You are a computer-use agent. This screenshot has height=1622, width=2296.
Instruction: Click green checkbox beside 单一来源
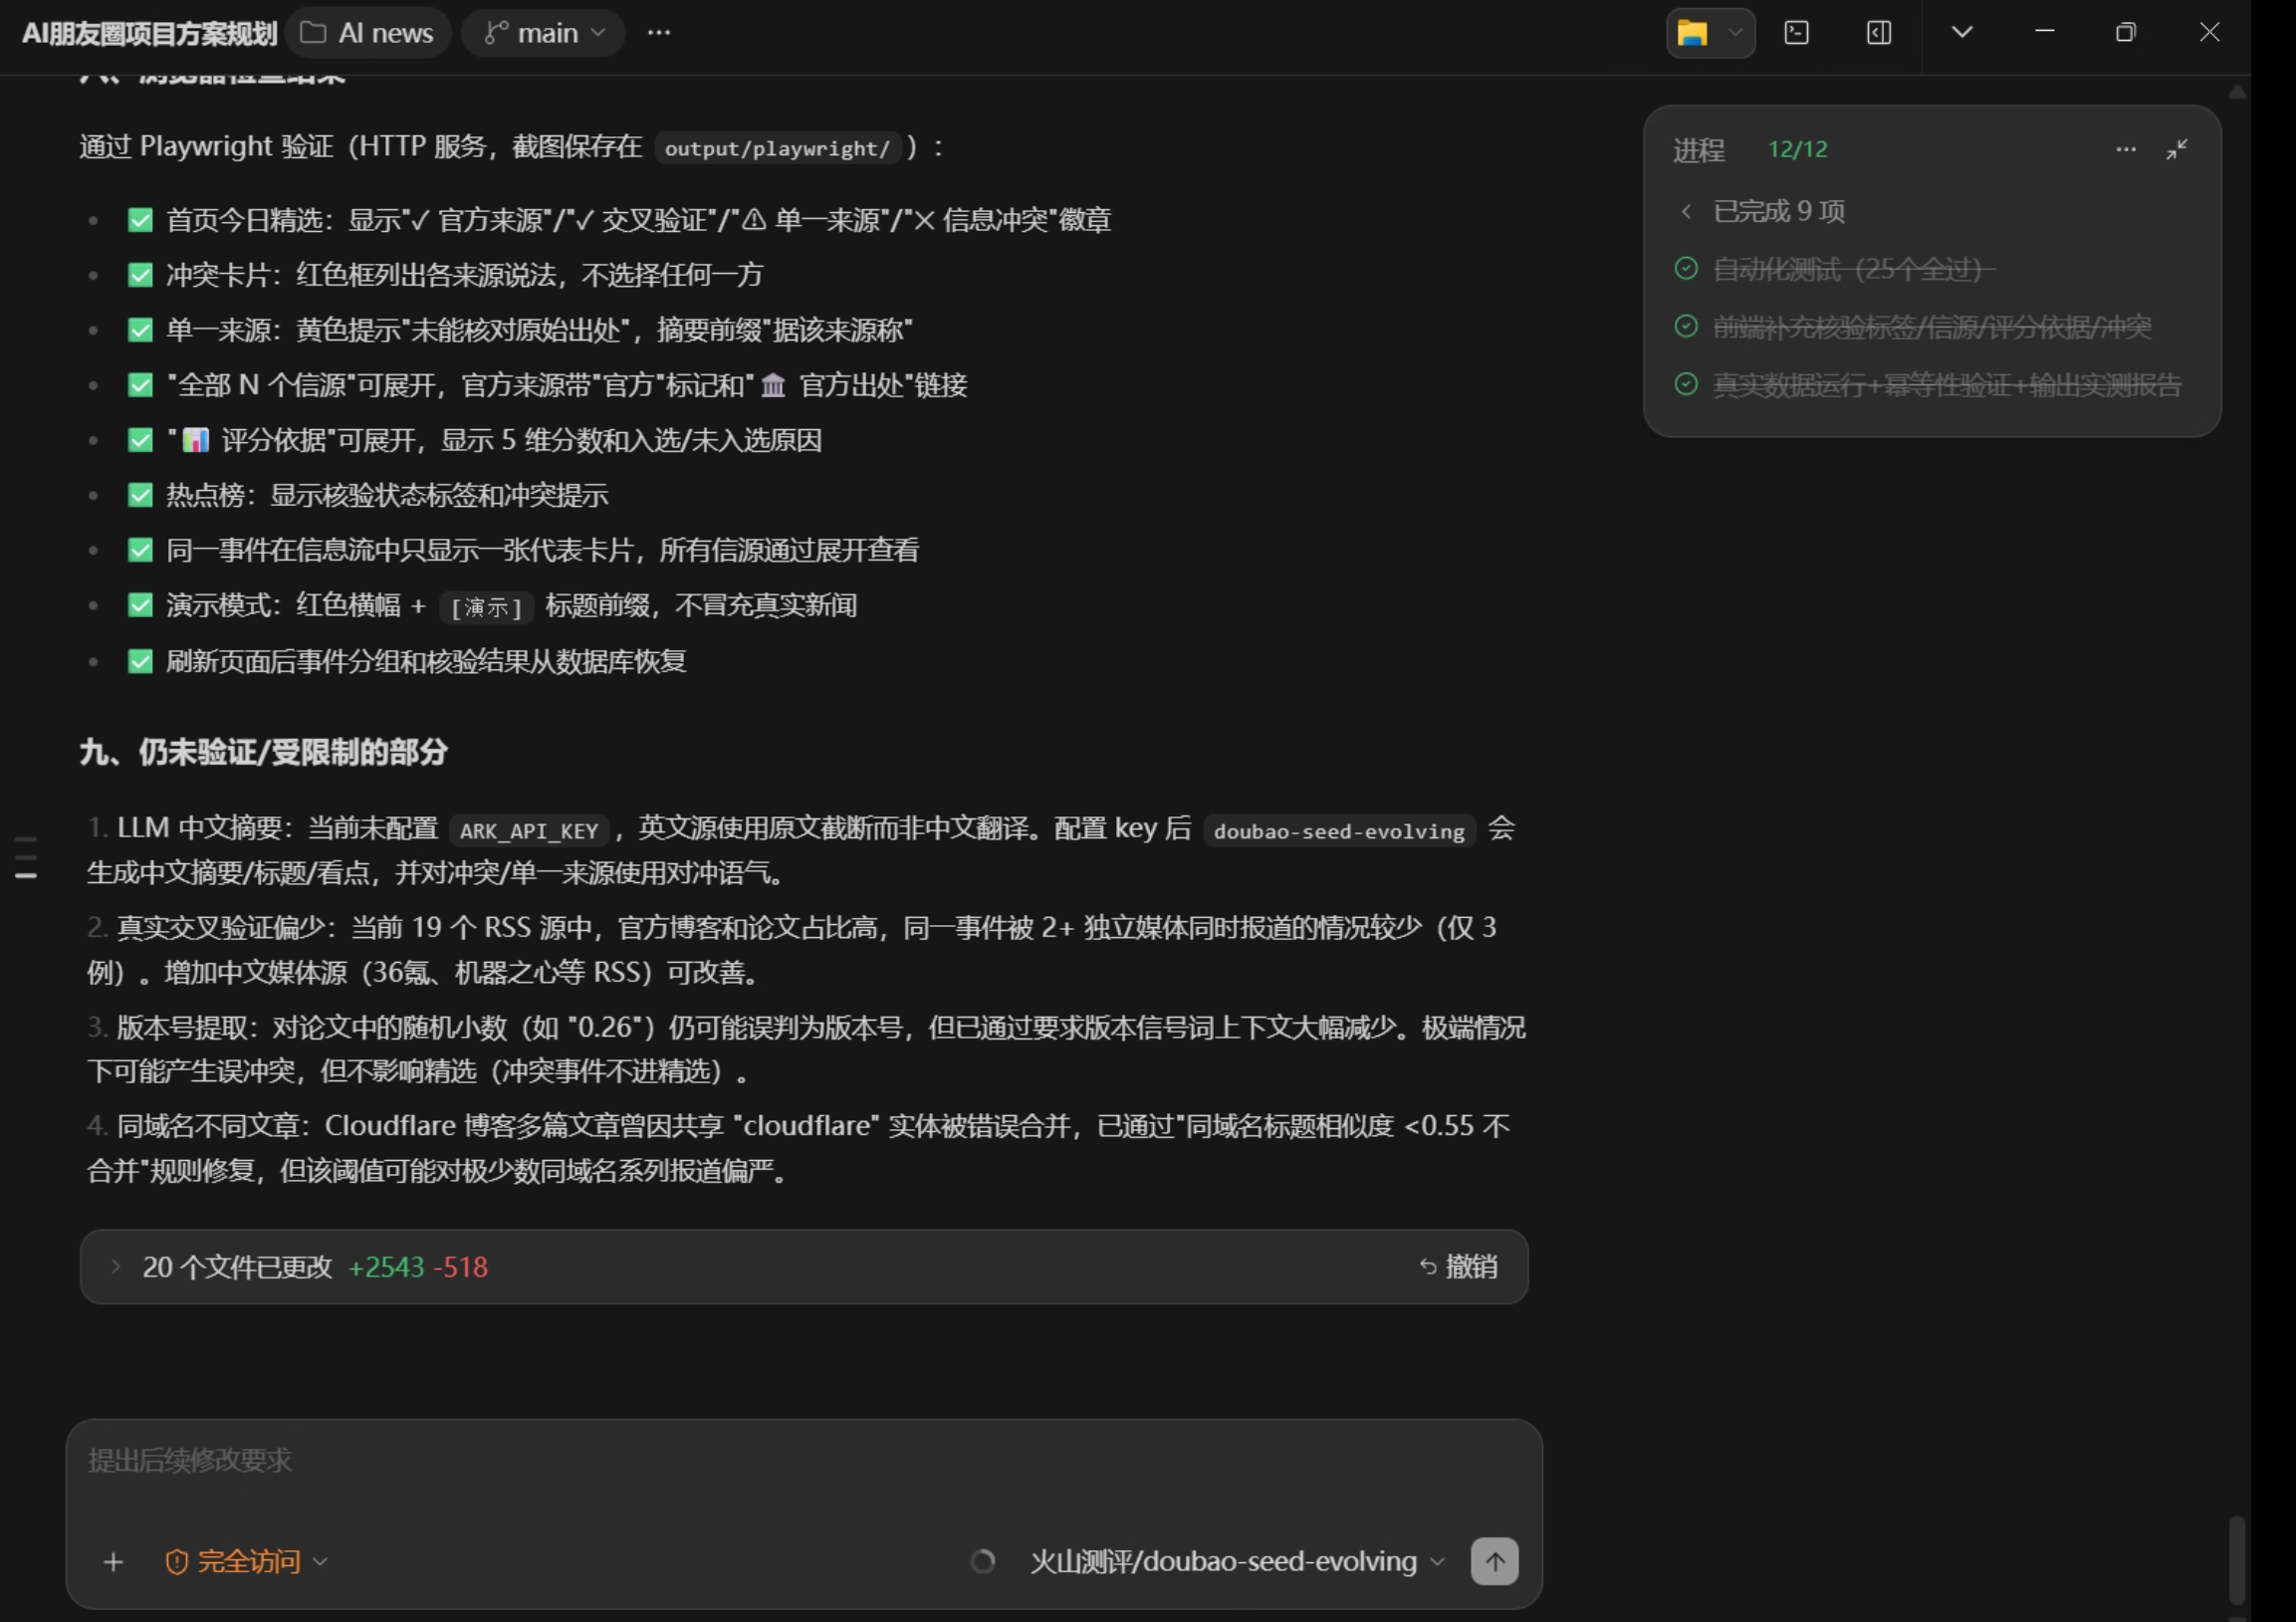click(x=140, y=330)
